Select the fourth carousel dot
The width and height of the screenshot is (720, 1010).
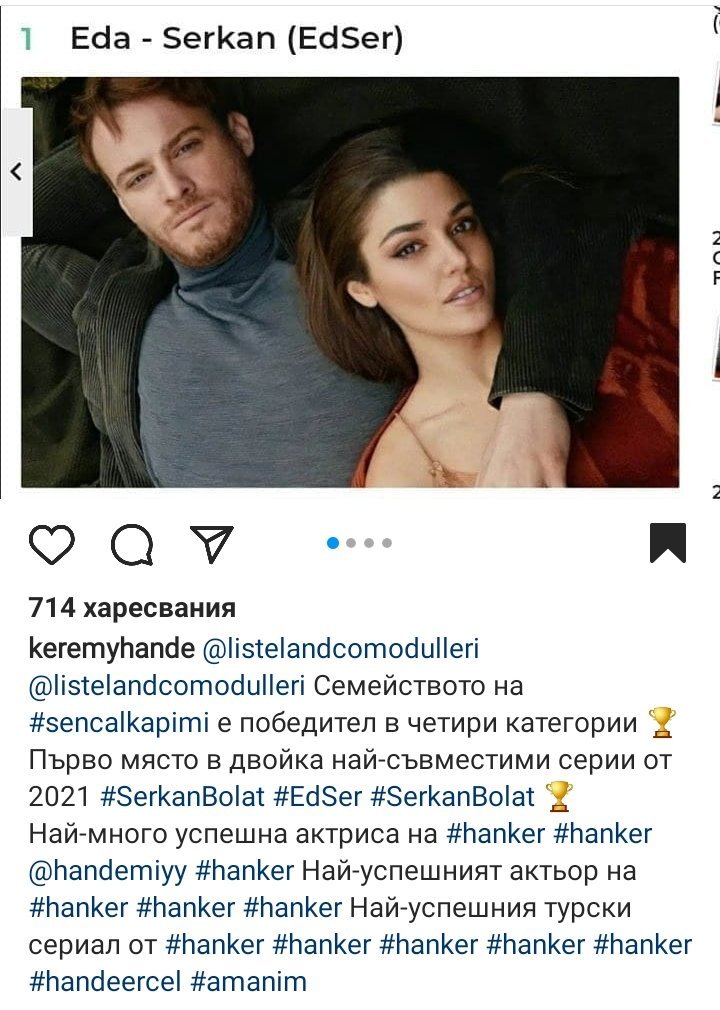(x=387, y=543)
